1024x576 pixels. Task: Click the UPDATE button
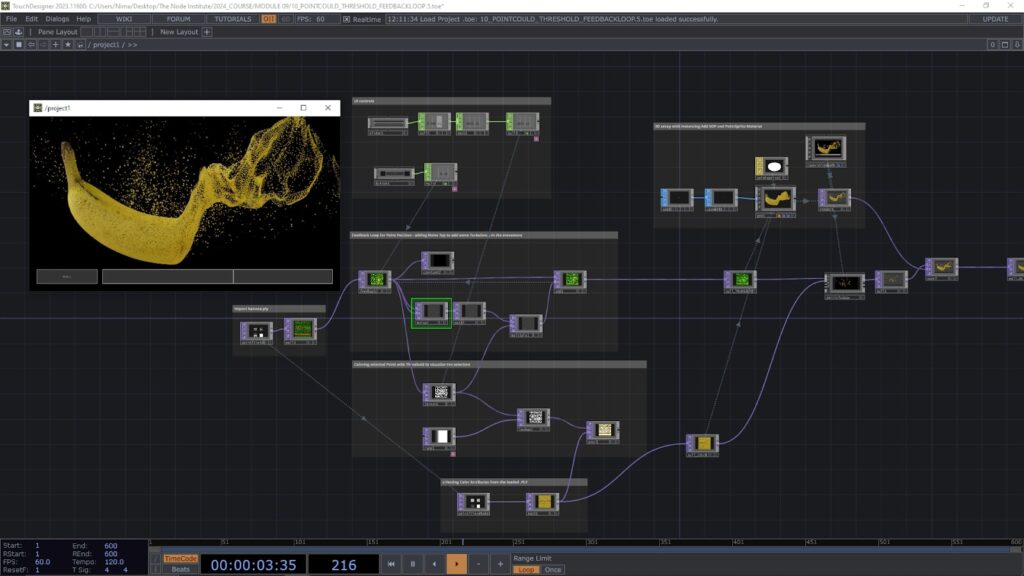pyautogui.click(x=995, y=19)
